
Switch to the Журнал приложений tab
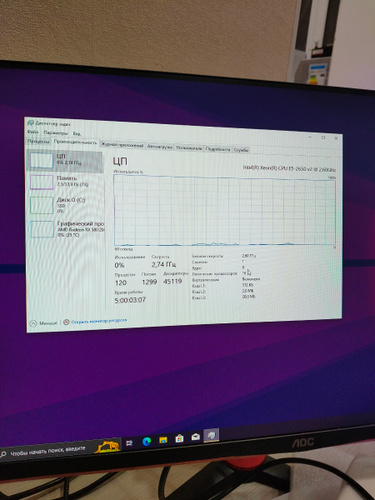(x=122, y=145)
